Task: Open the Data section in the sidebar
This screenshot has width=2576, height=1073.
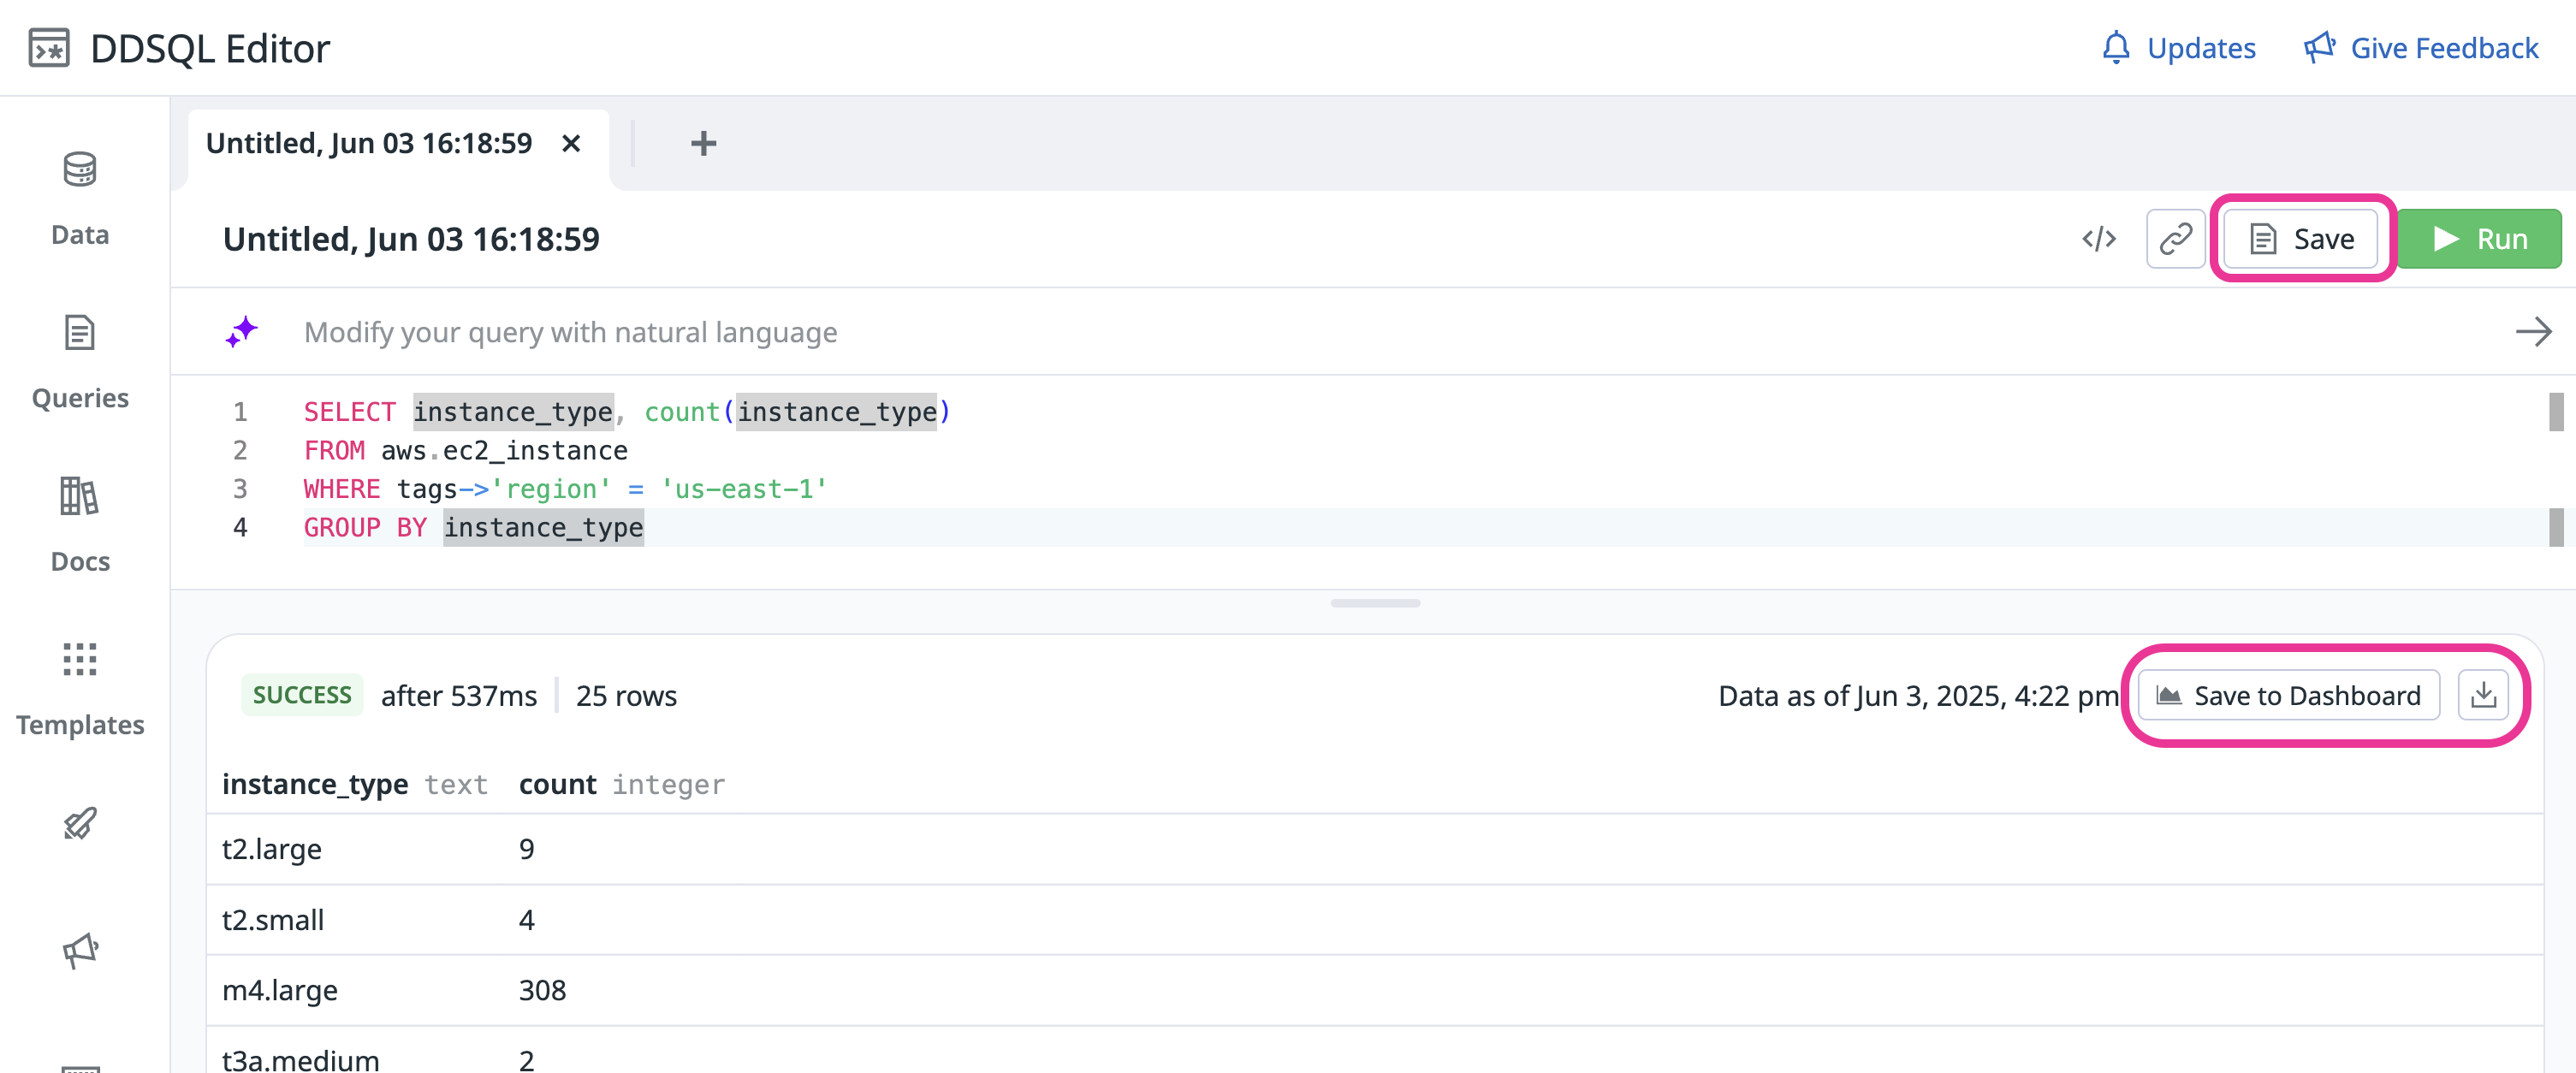Action: click(80, 198)
